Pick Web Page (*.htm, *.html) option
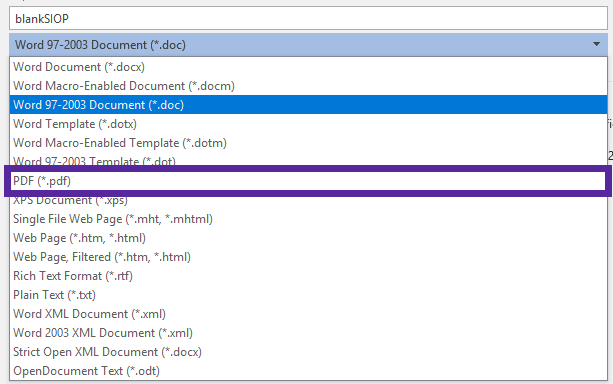This screenshot has width=613, height=384. [x=308, y=238]
